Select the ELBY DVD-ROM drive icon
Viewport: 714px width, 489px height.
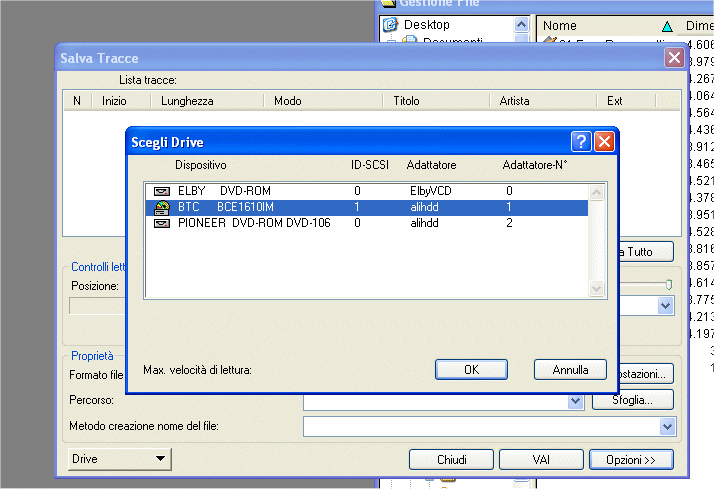tap(161, 190)
